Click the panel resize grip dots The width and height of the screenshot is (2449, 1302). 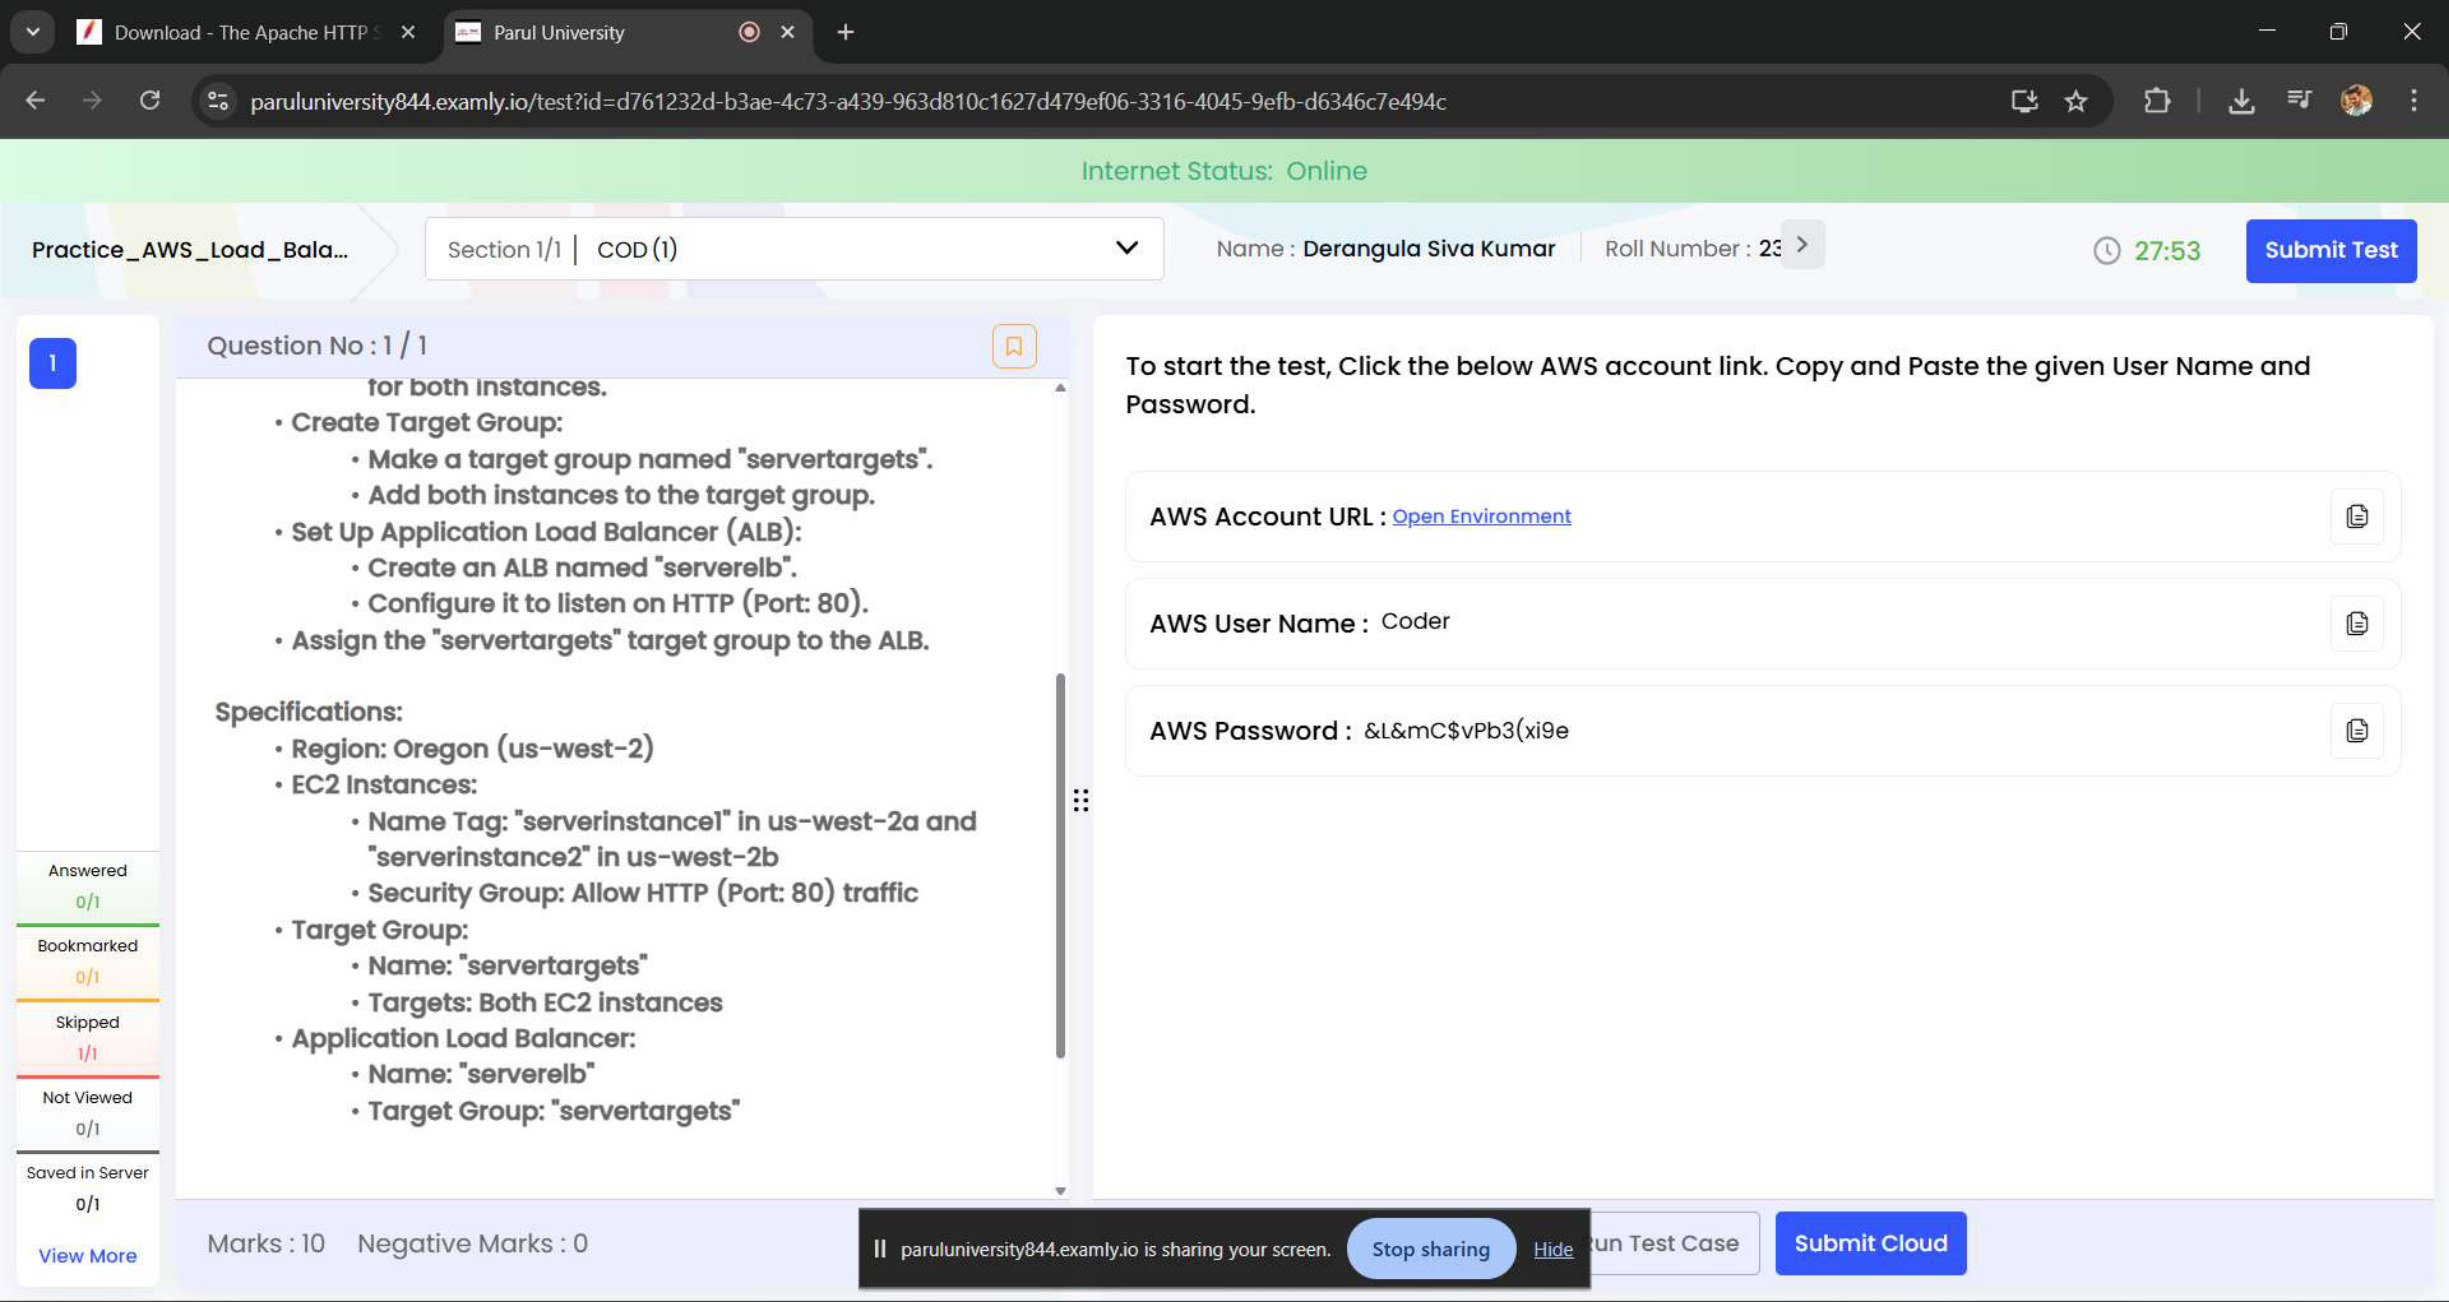1081,800
